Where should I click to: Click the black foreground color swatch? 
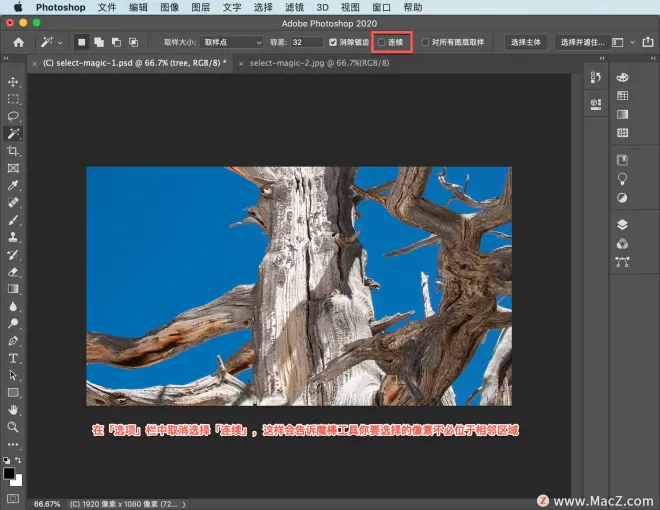(x=8, y=473)
